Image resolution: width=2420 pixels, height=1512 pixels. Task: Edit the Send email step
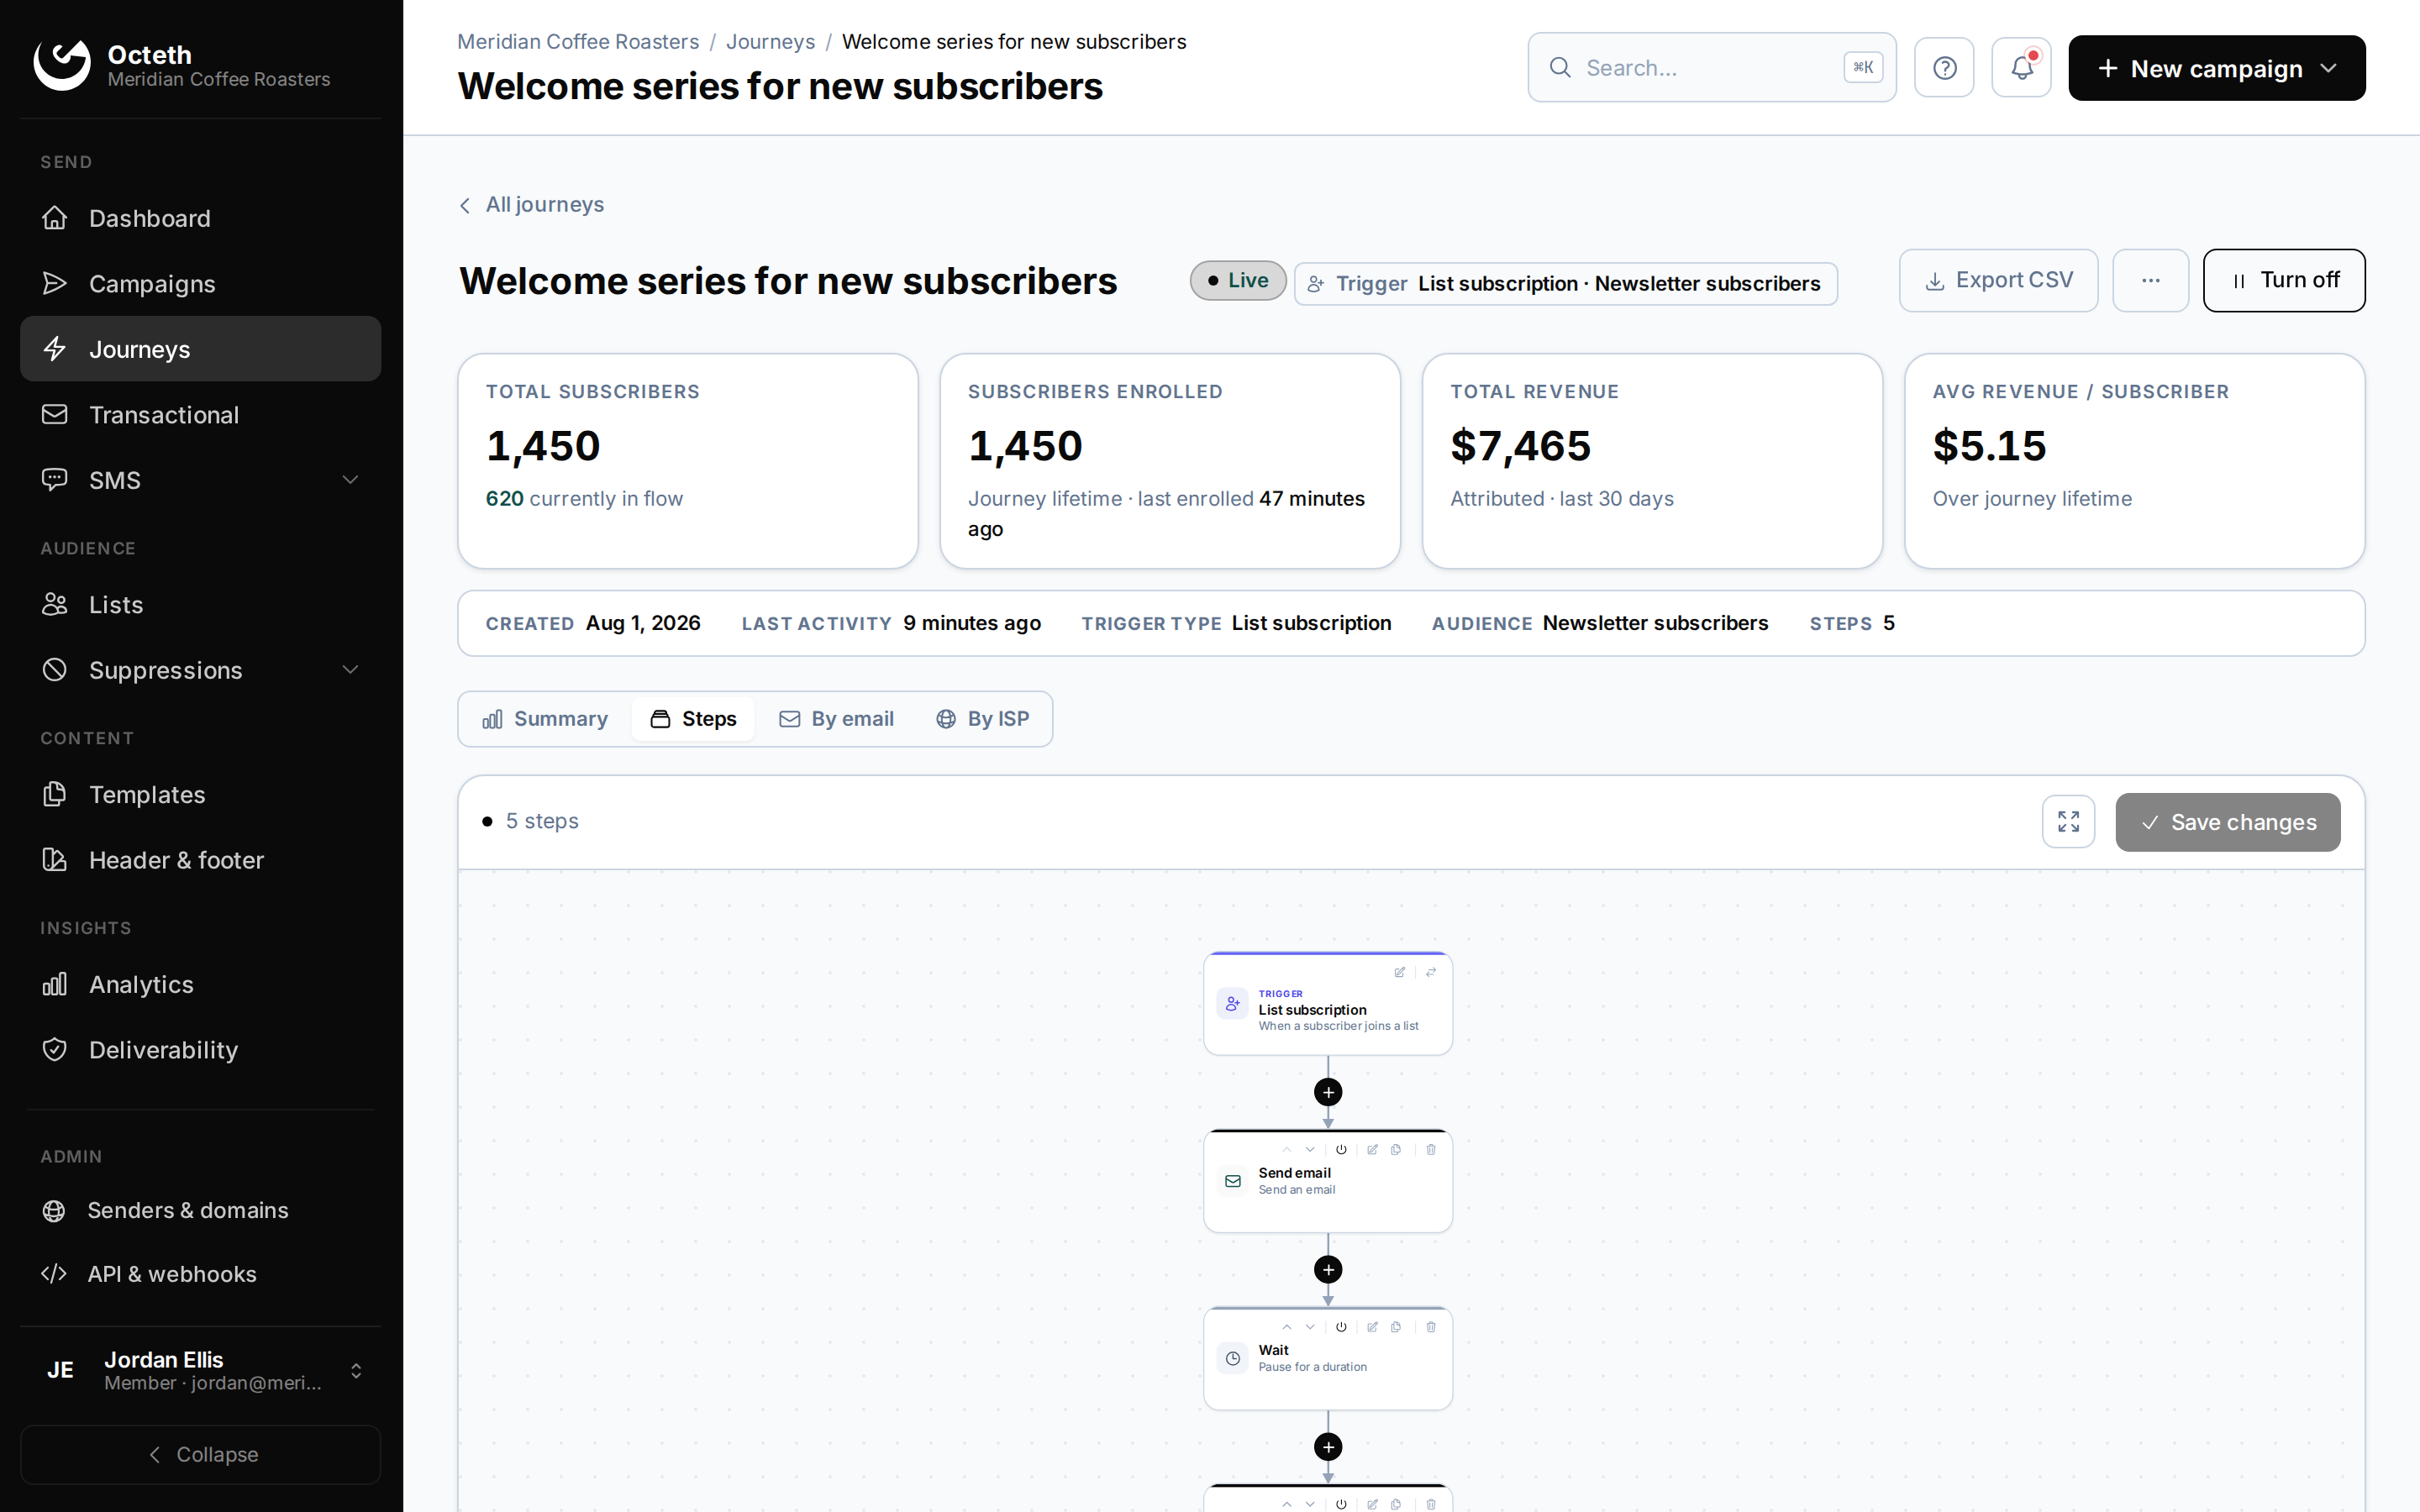pyautogui.click(x=1372, y=1150)
